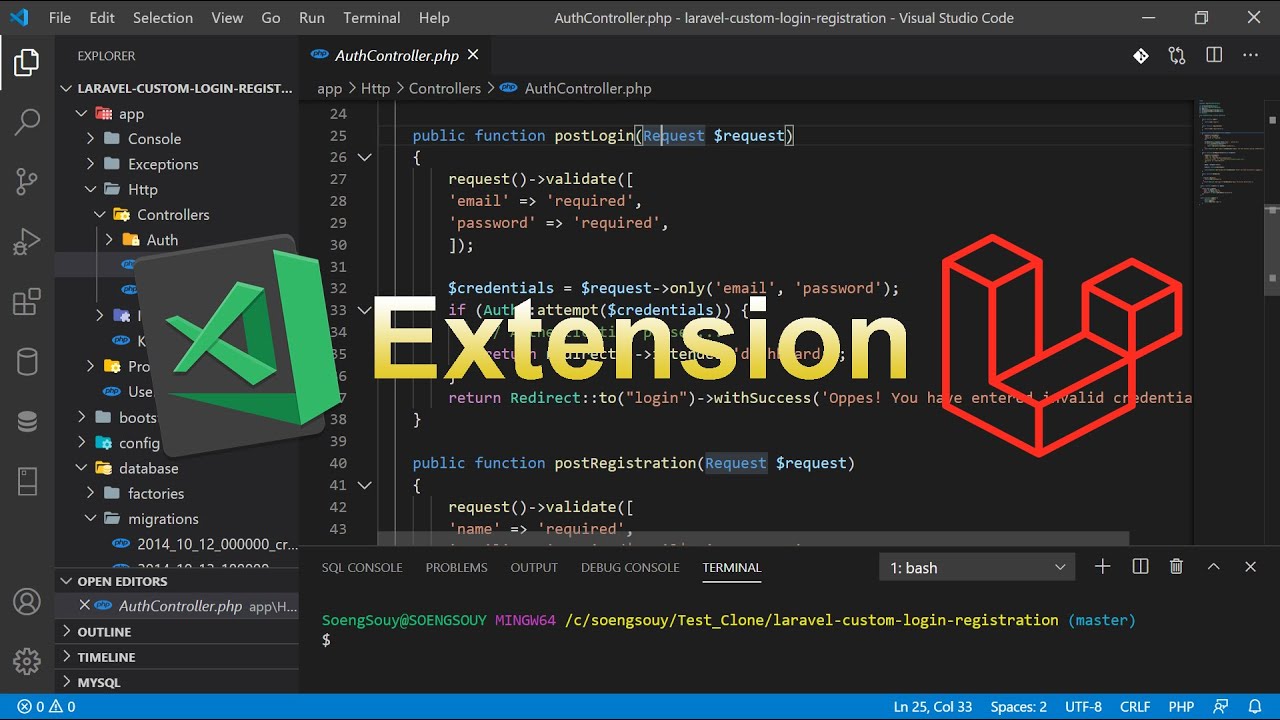The width and height of the screenshot is (1280, 720).
Task: Open the File menu
Action: tap(59, 18)
